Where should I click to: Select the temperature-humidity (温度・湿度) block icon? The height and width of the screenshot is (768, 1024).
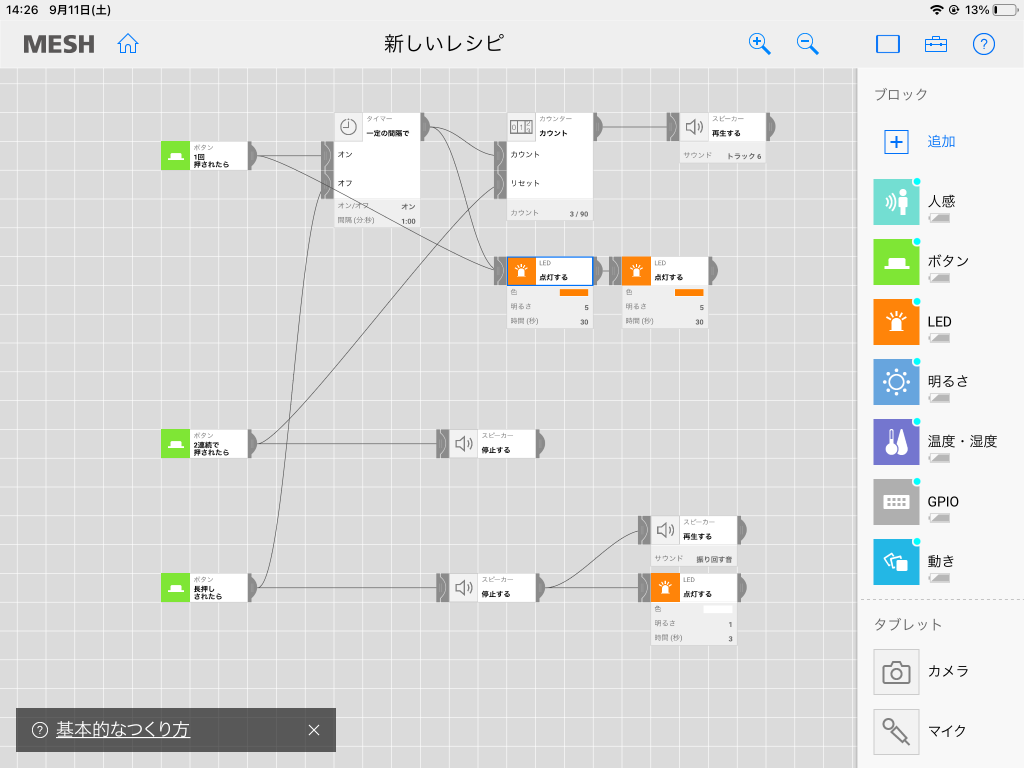coord(896,442)
